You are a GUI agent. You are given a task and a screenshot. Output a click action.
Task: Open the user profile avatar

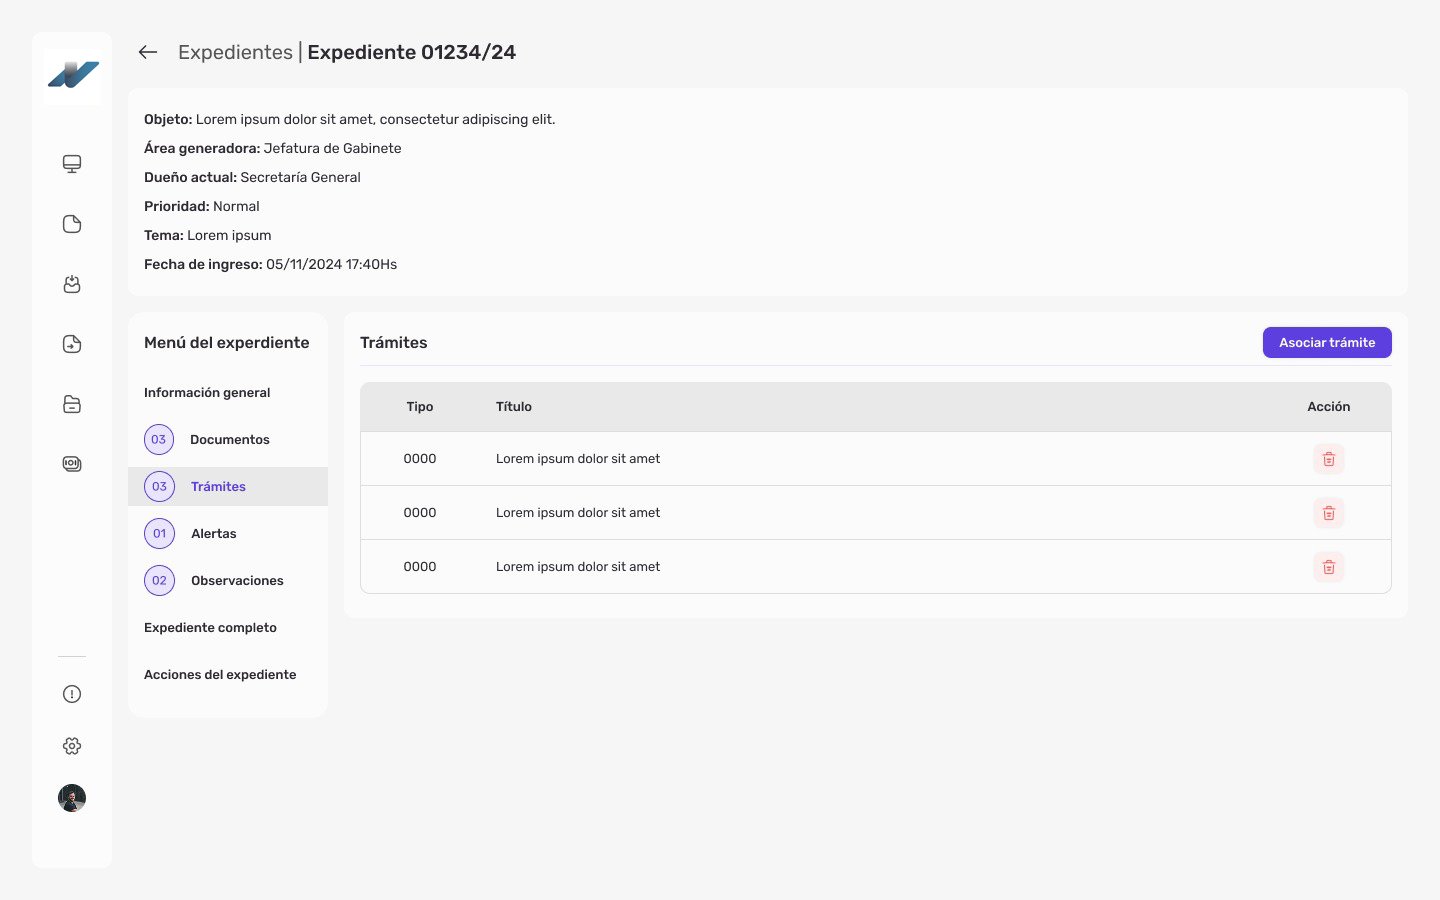tap(72, 798)
